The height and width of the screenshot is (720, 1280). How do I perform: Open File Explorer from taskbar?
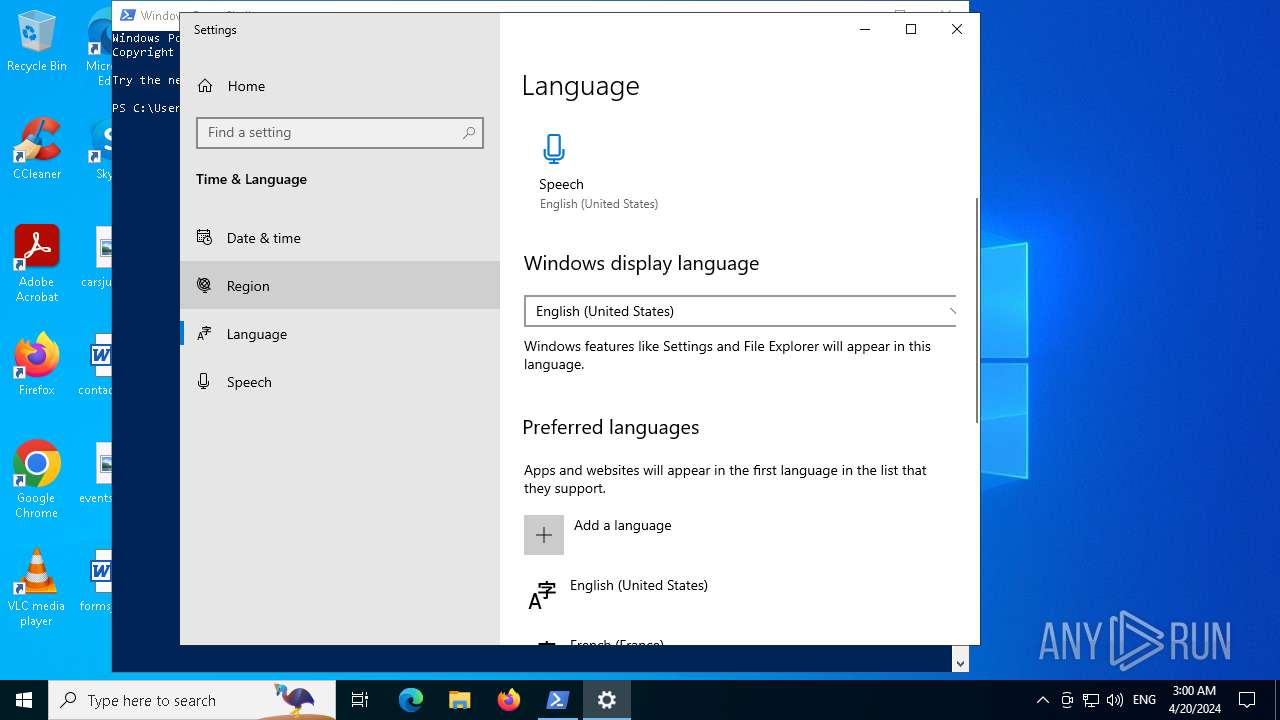click(459, 700)
